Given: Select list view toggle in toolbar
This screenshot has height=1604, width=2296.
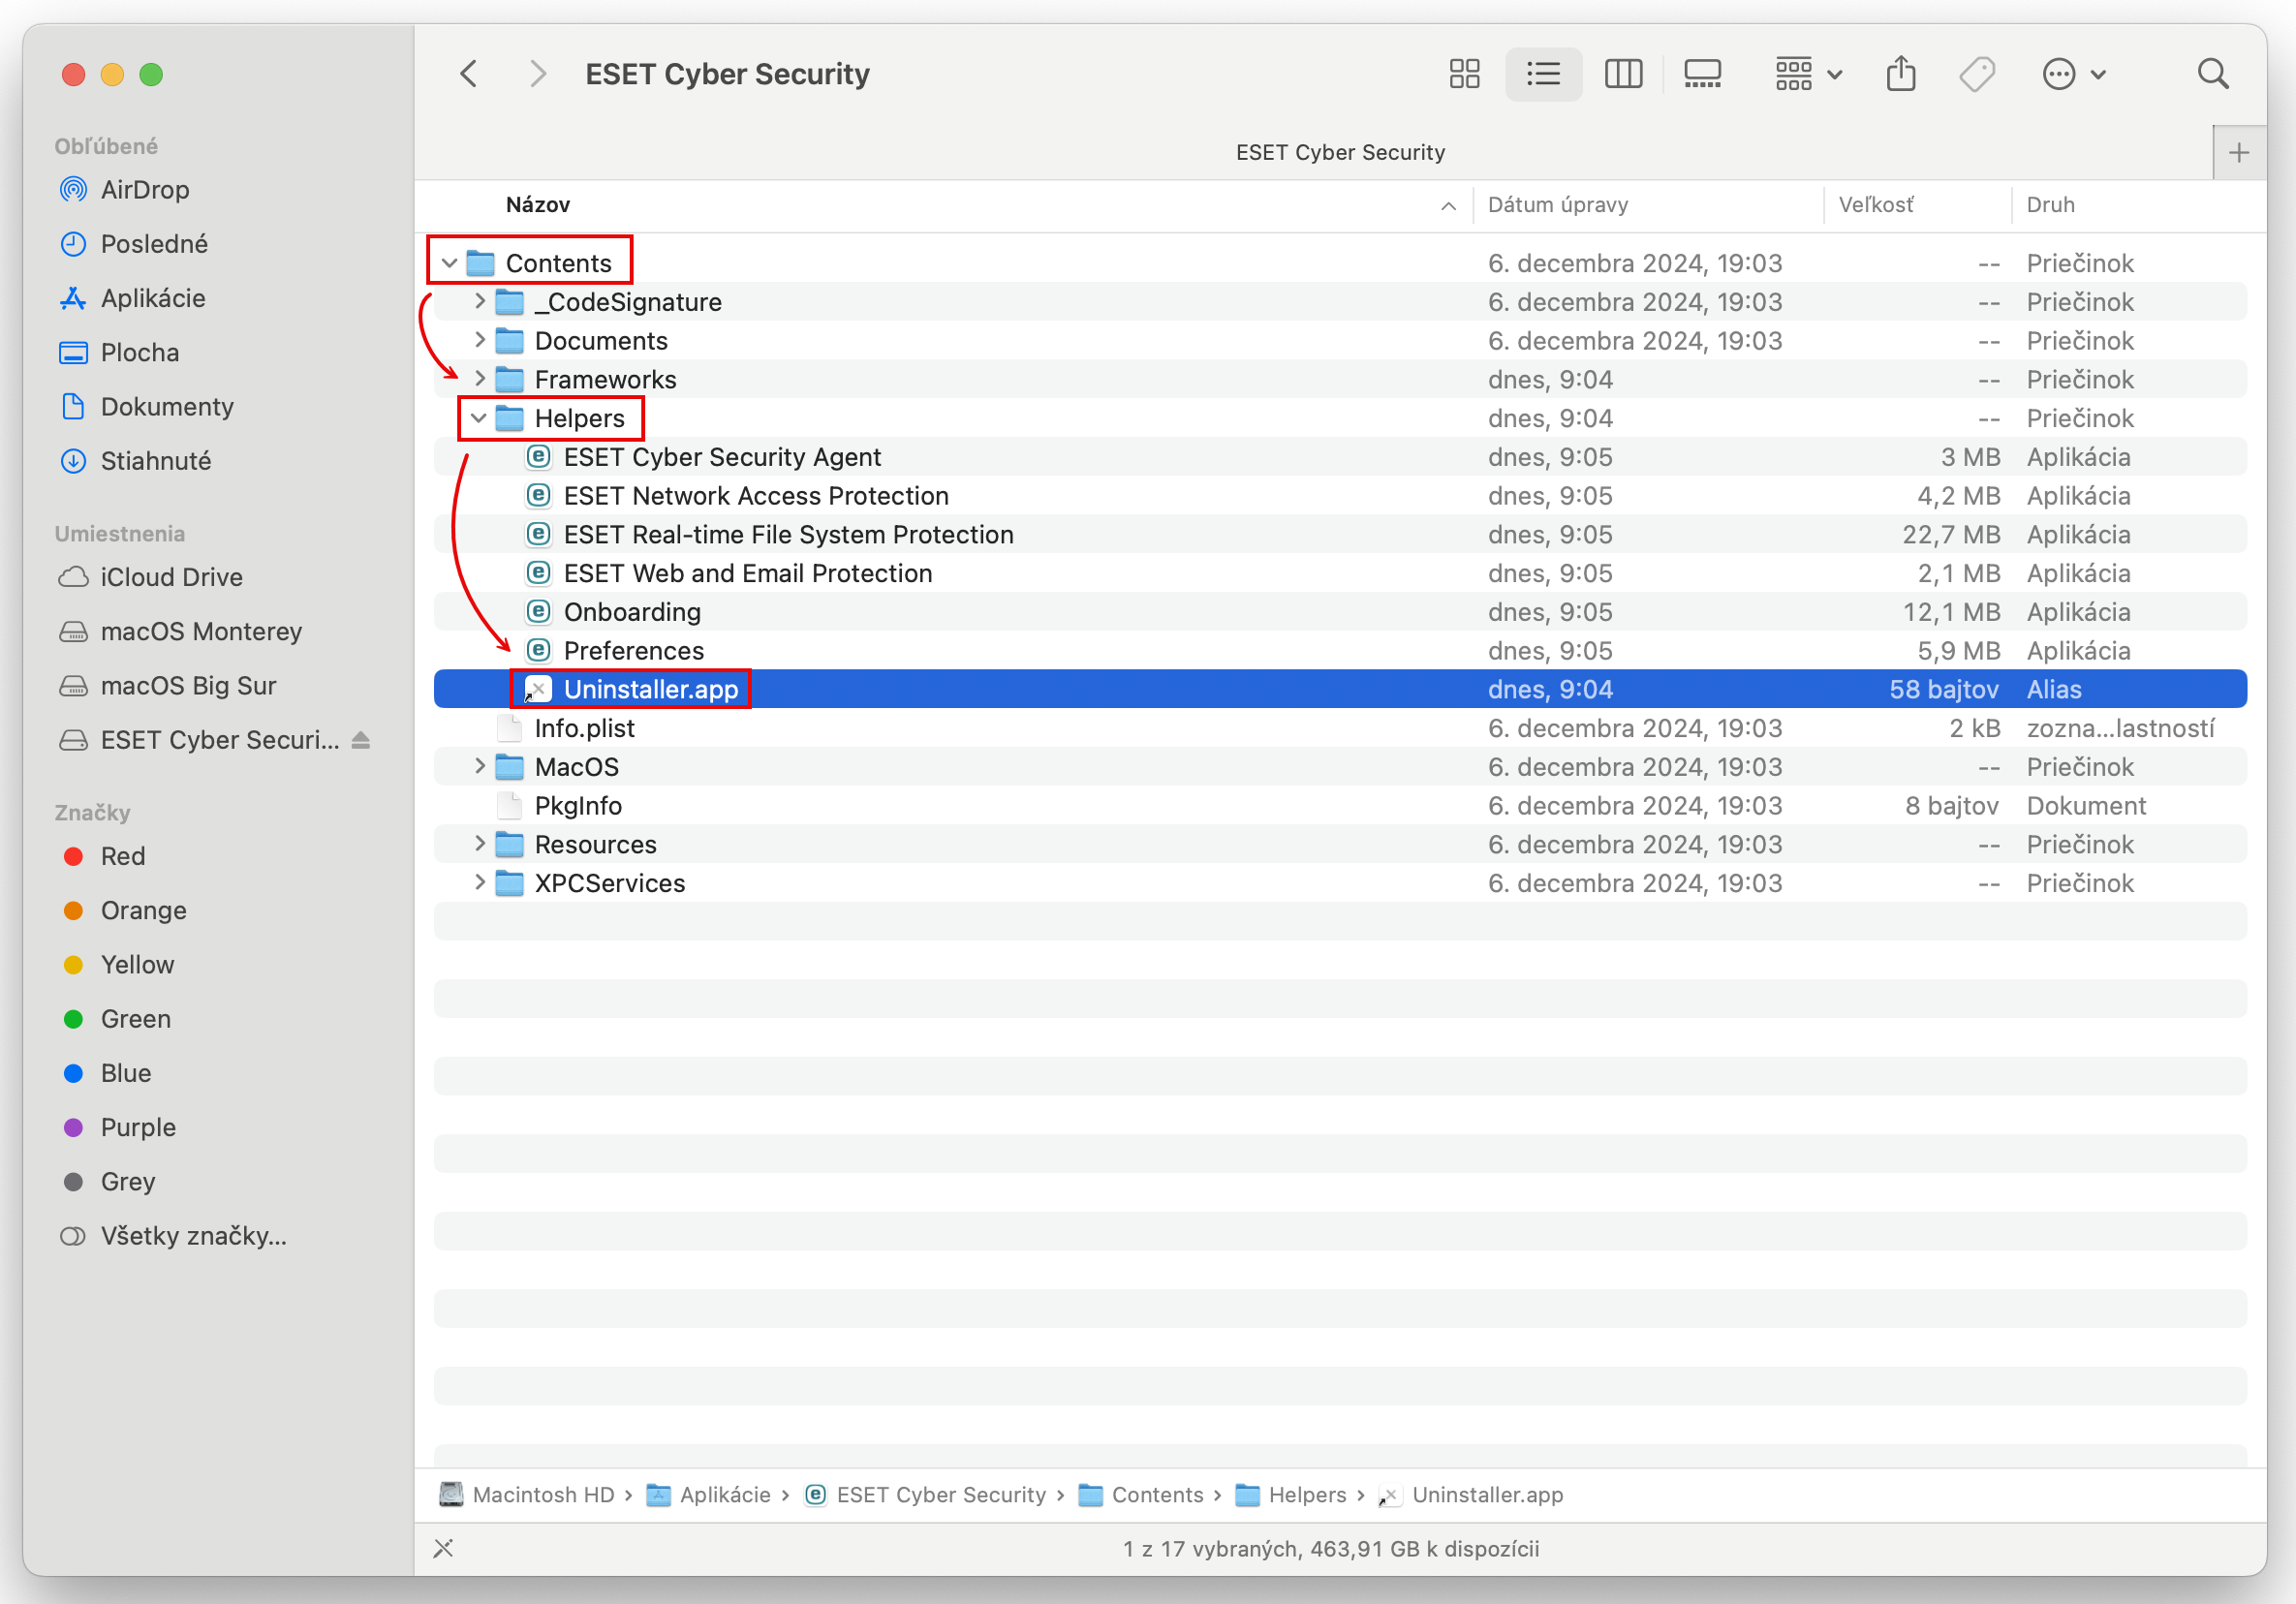Looking at the screenshot, I should (x=1543, y=74).
